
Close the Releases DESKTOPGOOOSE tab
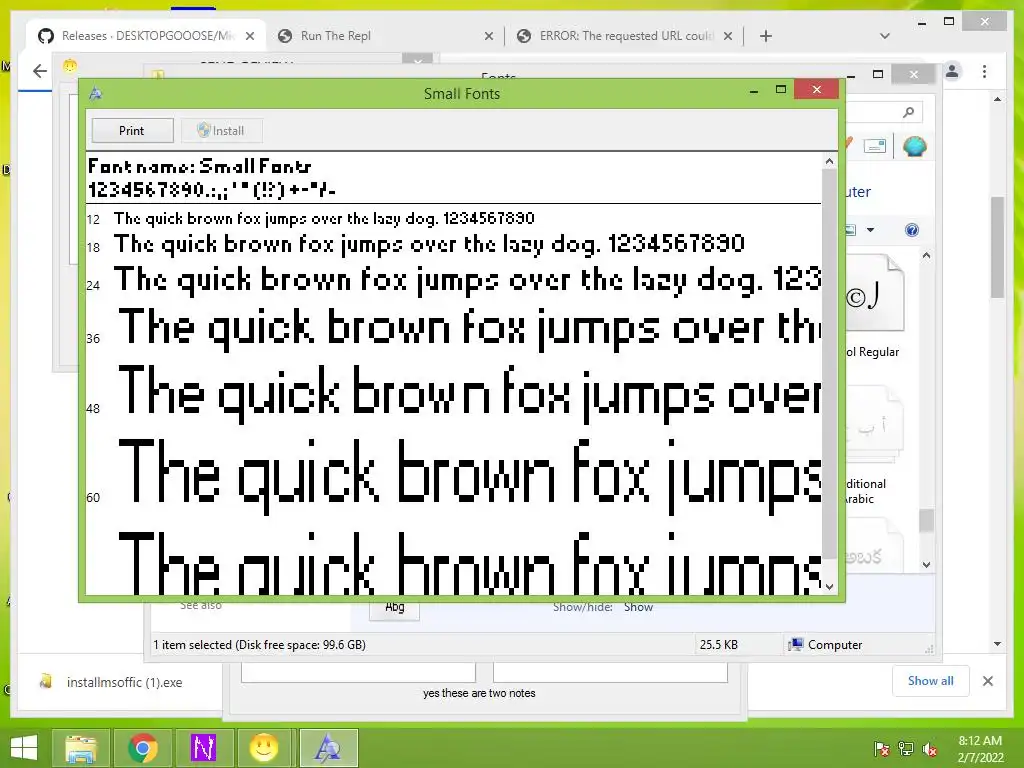tap(249, 36)
